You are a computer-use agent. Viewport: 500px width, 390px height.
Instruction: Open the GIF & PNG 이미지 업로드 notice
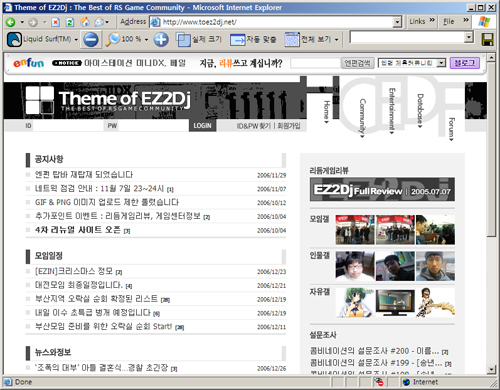(x=107, y=202)
